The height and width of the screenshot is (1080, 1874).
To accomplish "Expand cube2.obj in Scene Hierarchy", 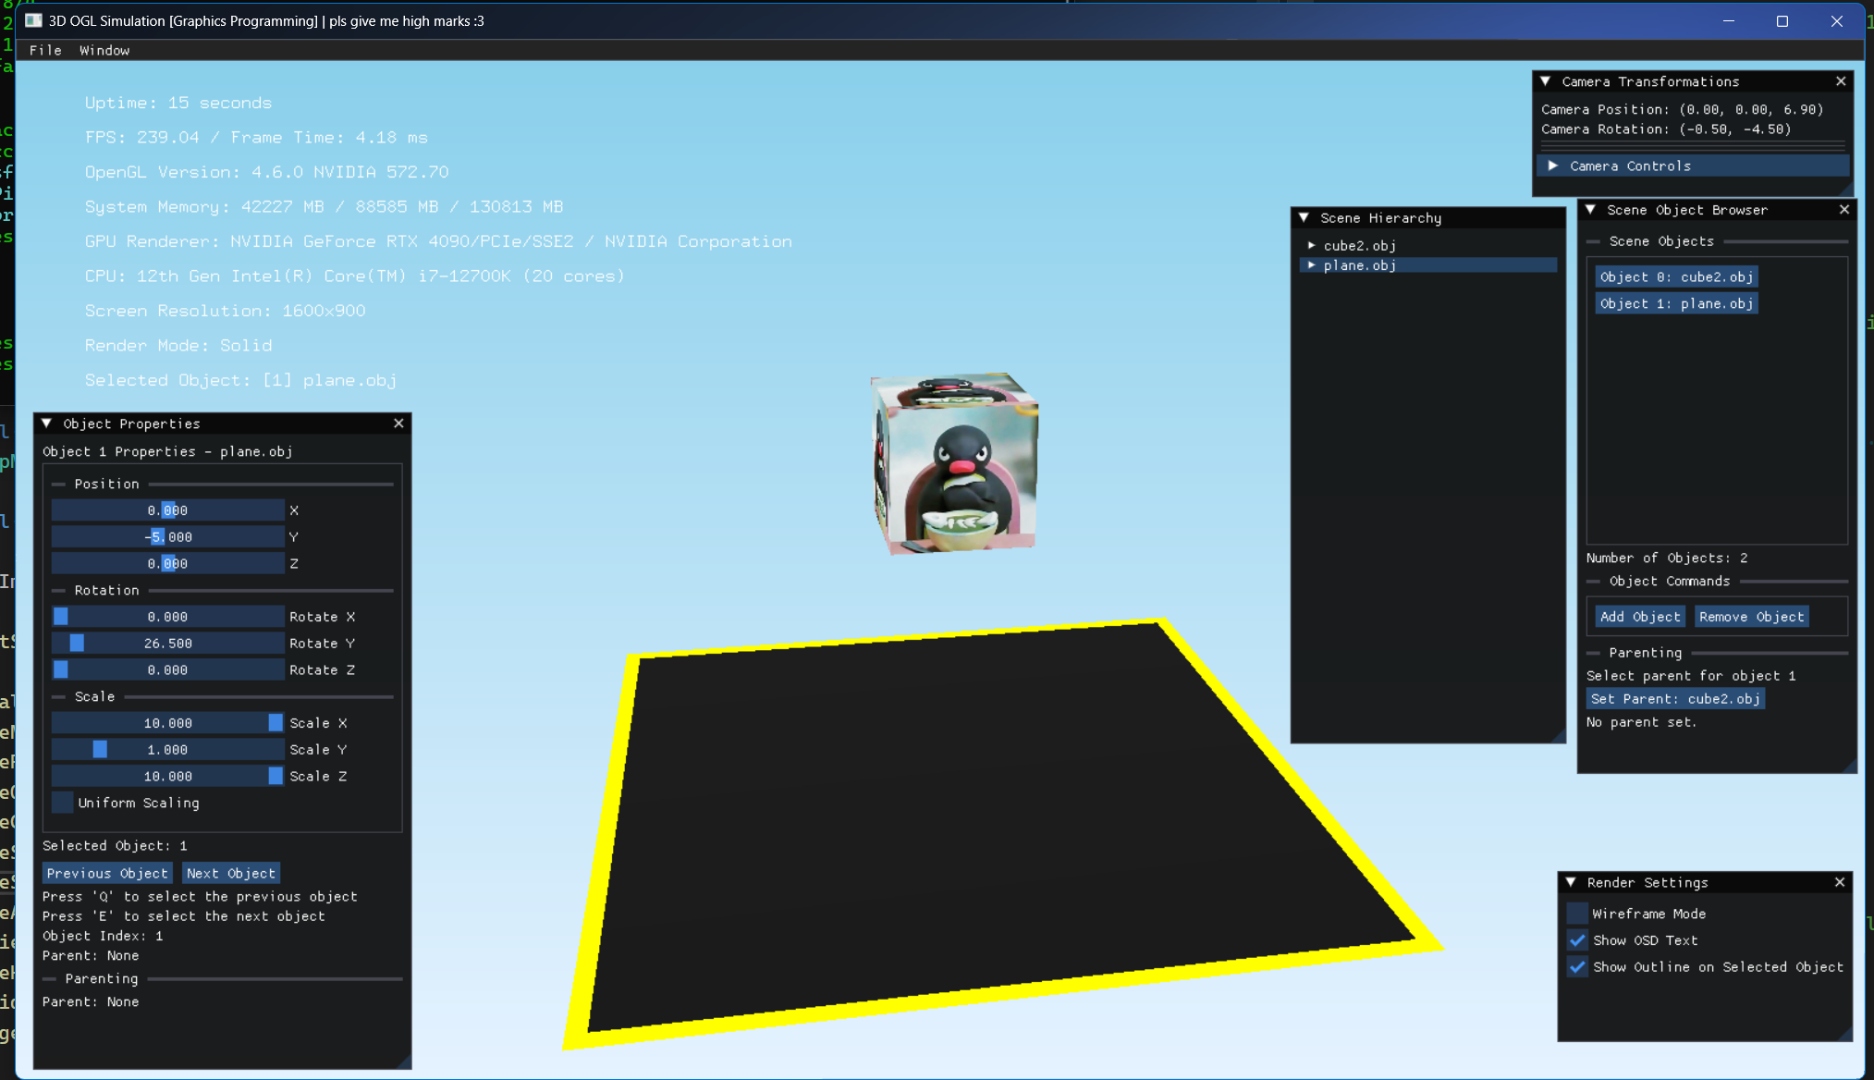I will tap(1311, 245).
